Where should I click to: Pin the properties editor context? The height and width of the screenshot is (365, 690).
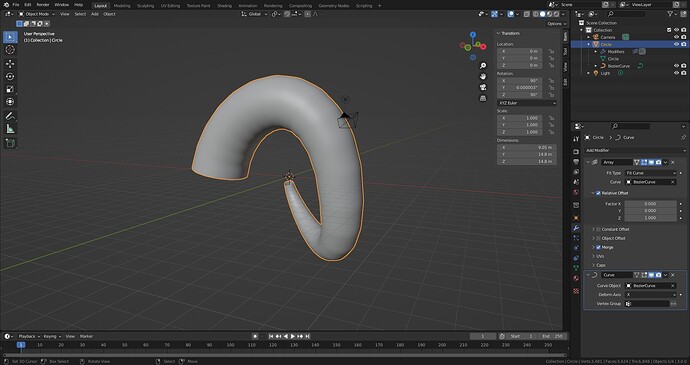683,137
